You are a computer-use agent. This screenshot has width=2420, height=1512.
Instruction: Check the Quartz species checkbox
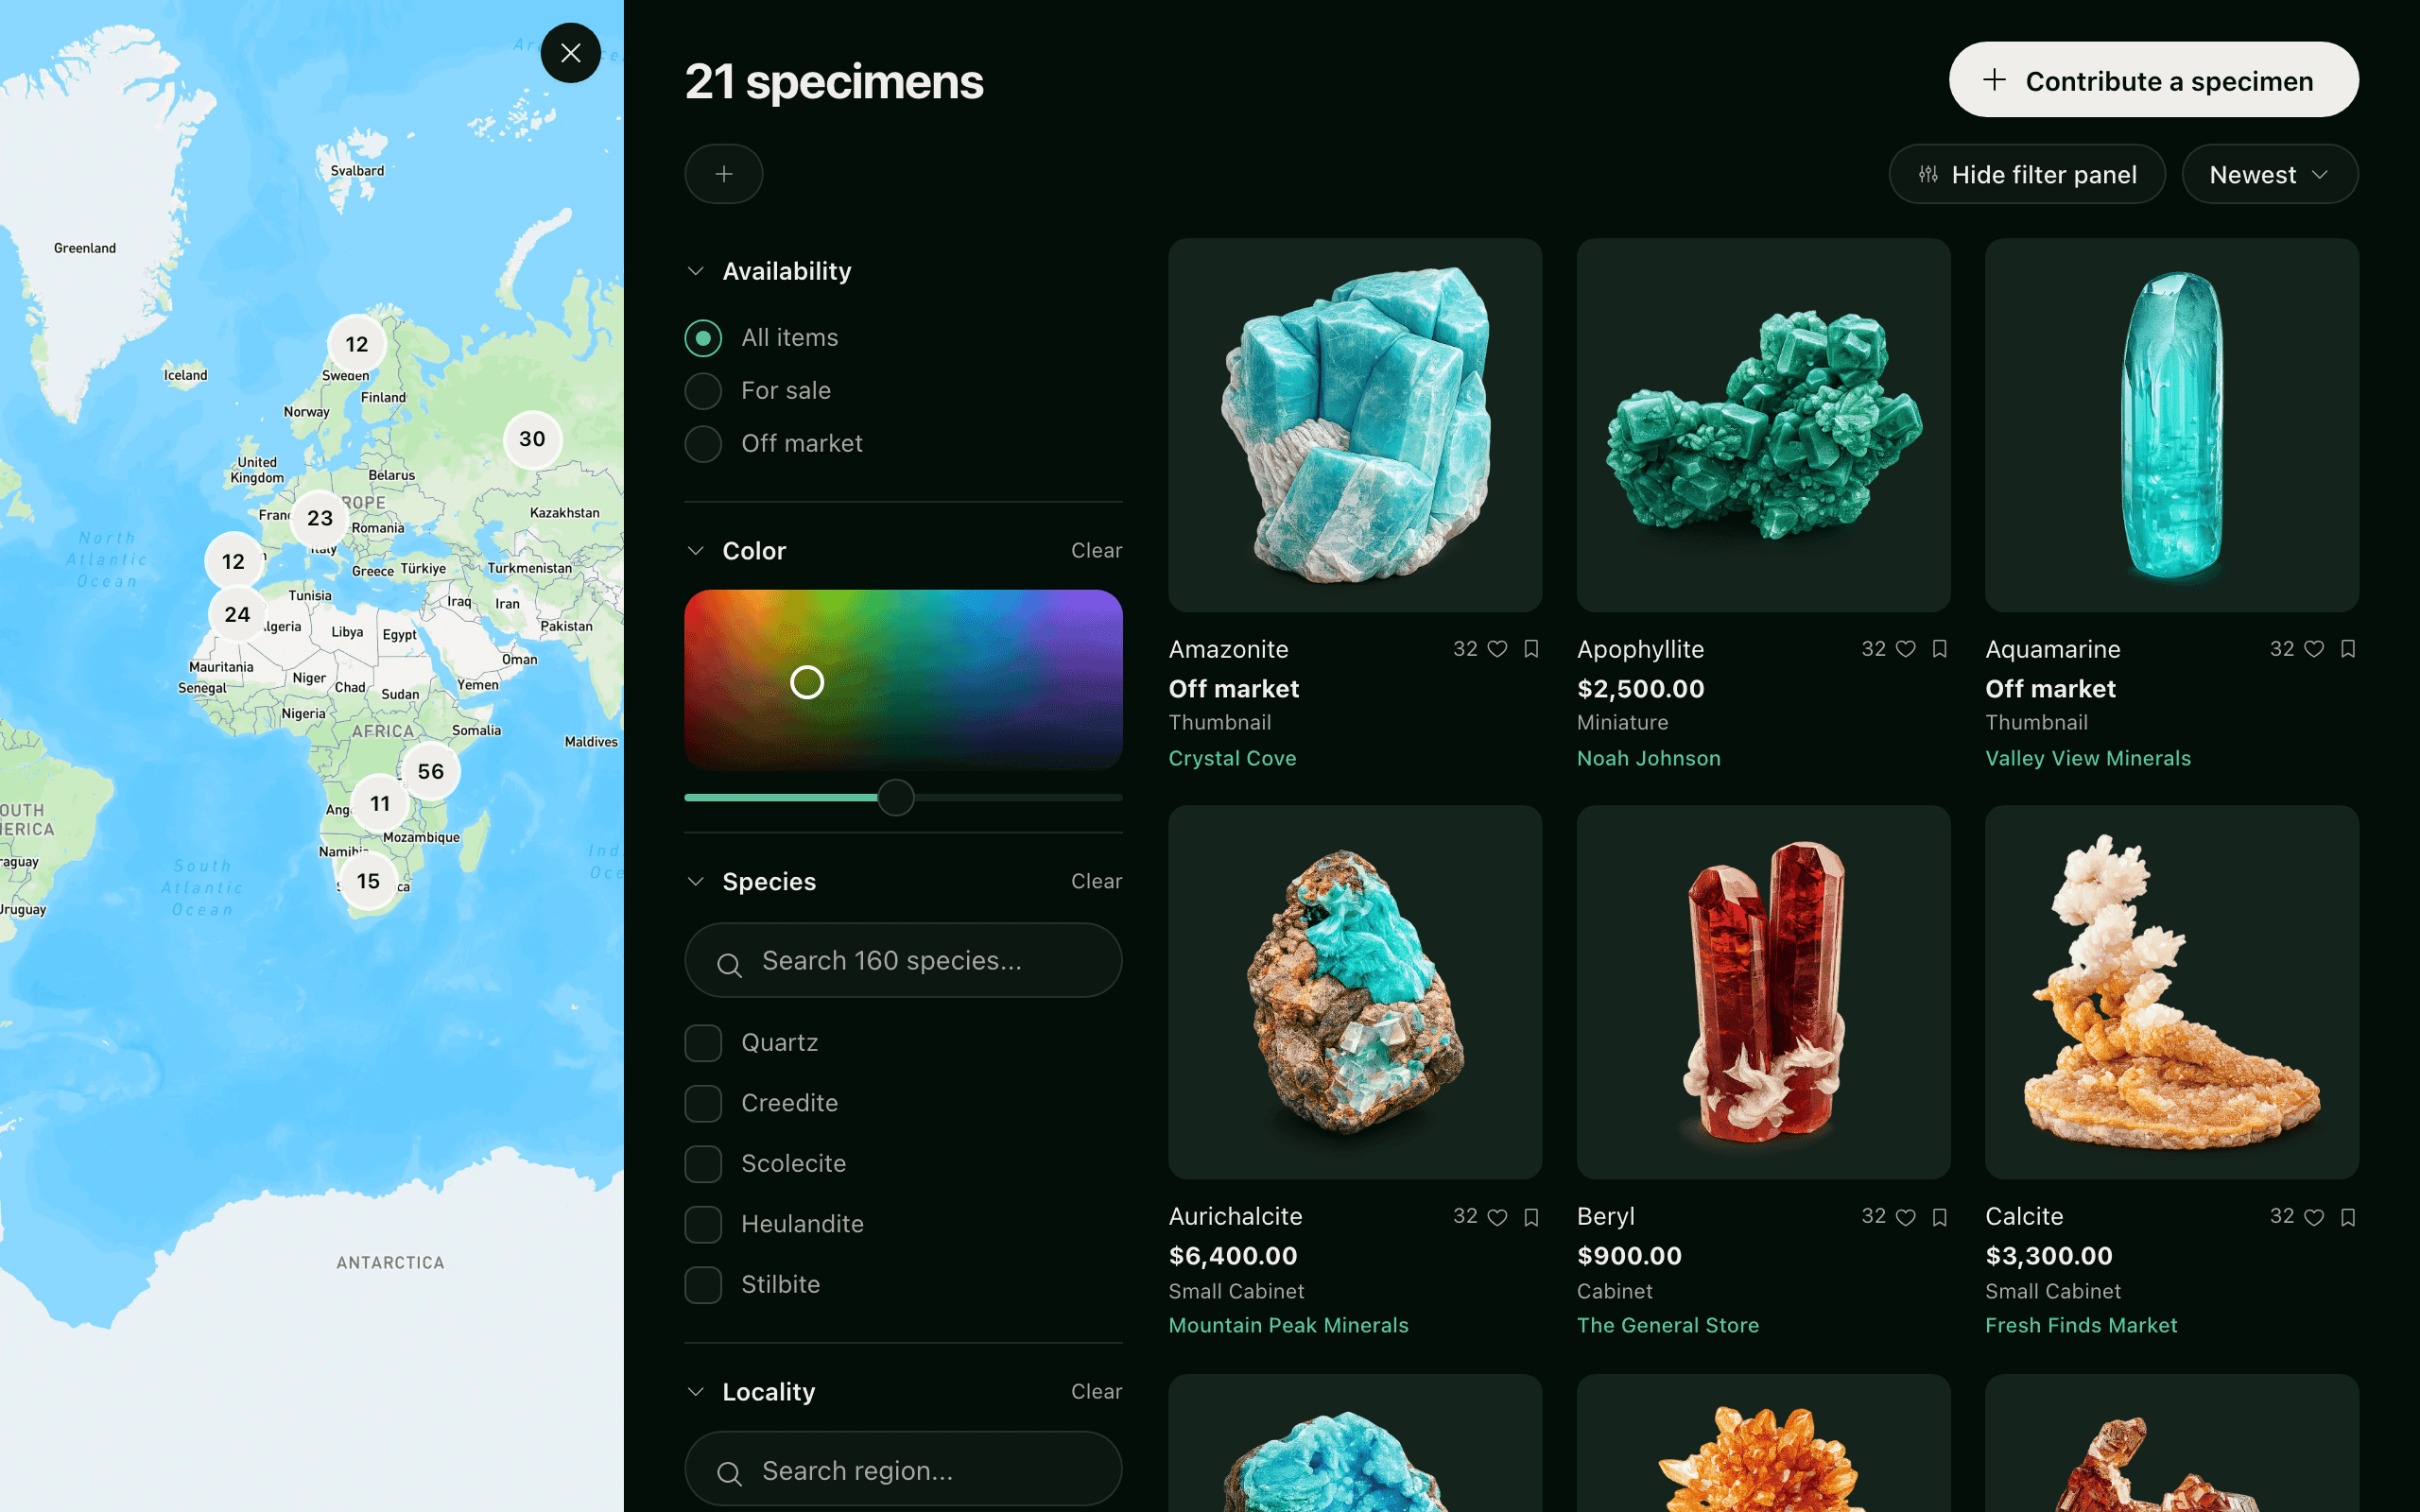click(x=703, y=1043)
